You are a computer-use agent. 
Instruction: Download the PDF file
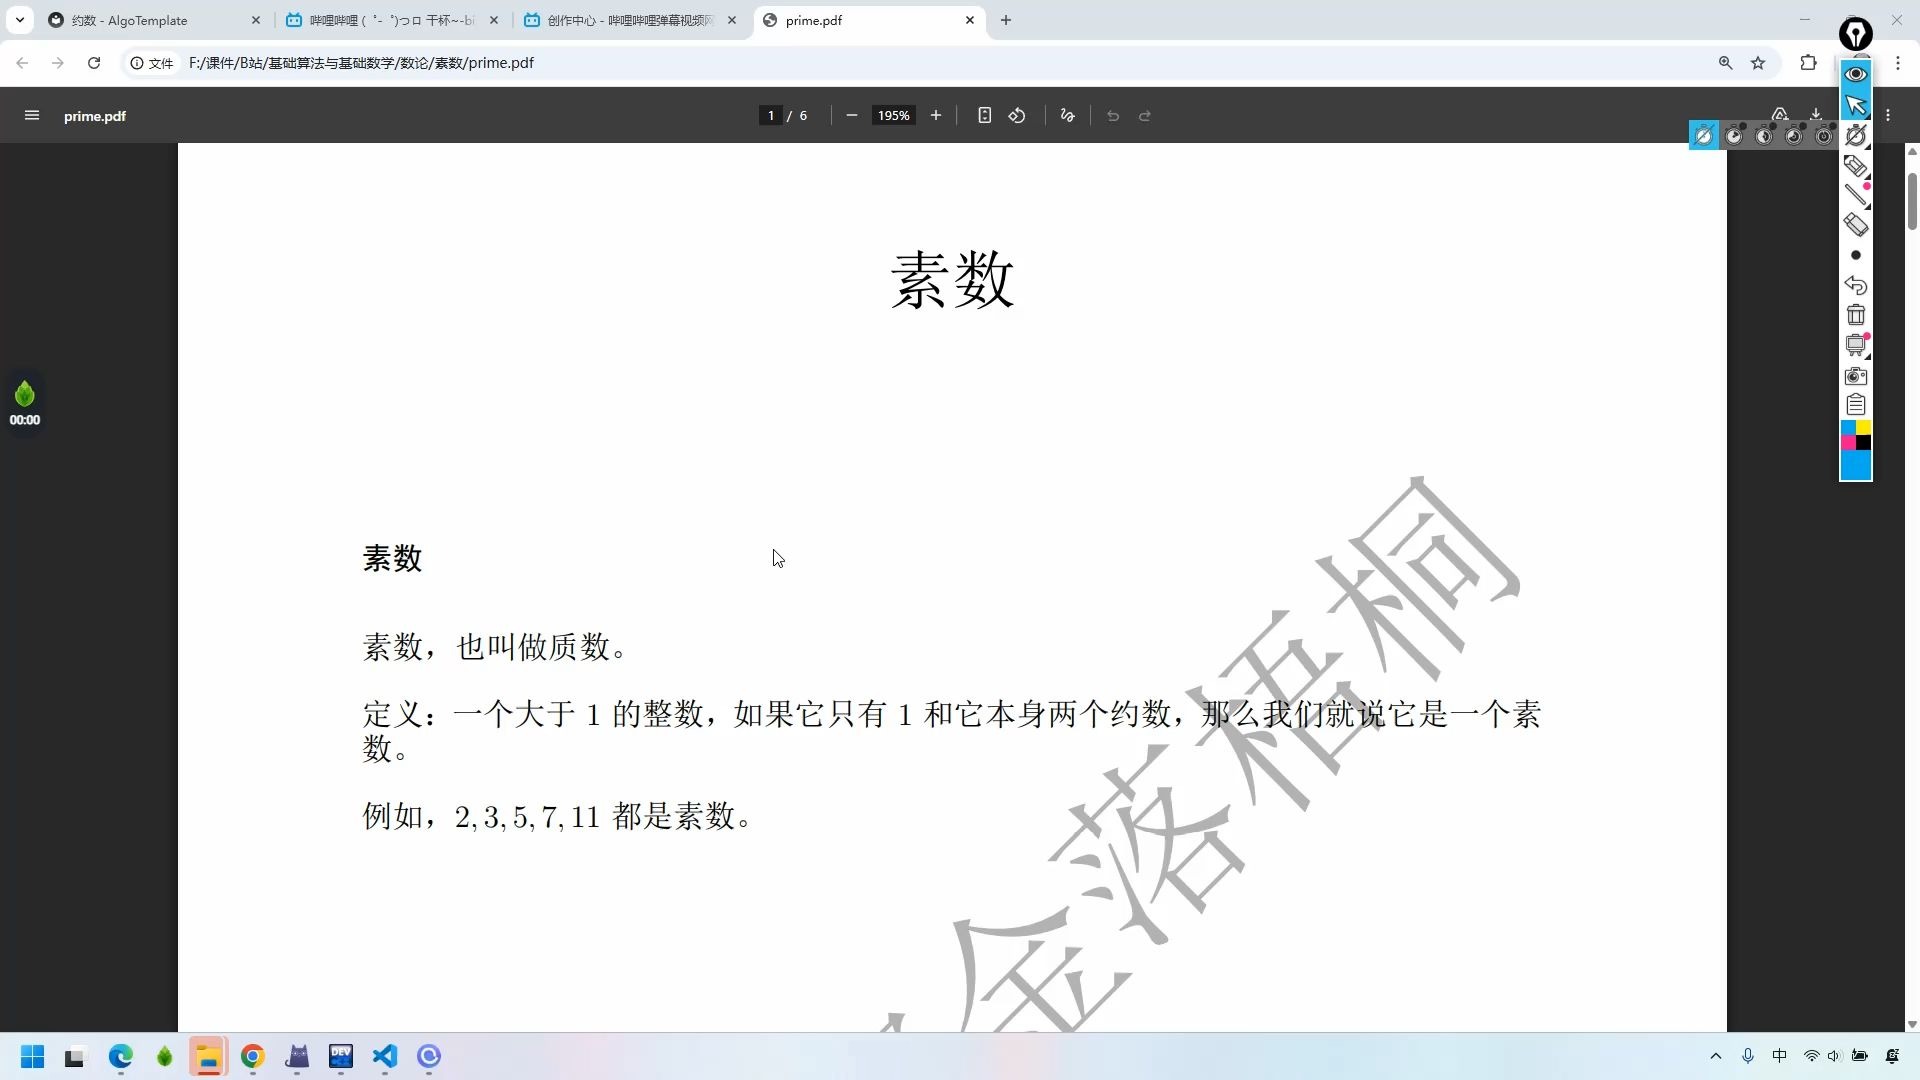tap(1815, 113)
